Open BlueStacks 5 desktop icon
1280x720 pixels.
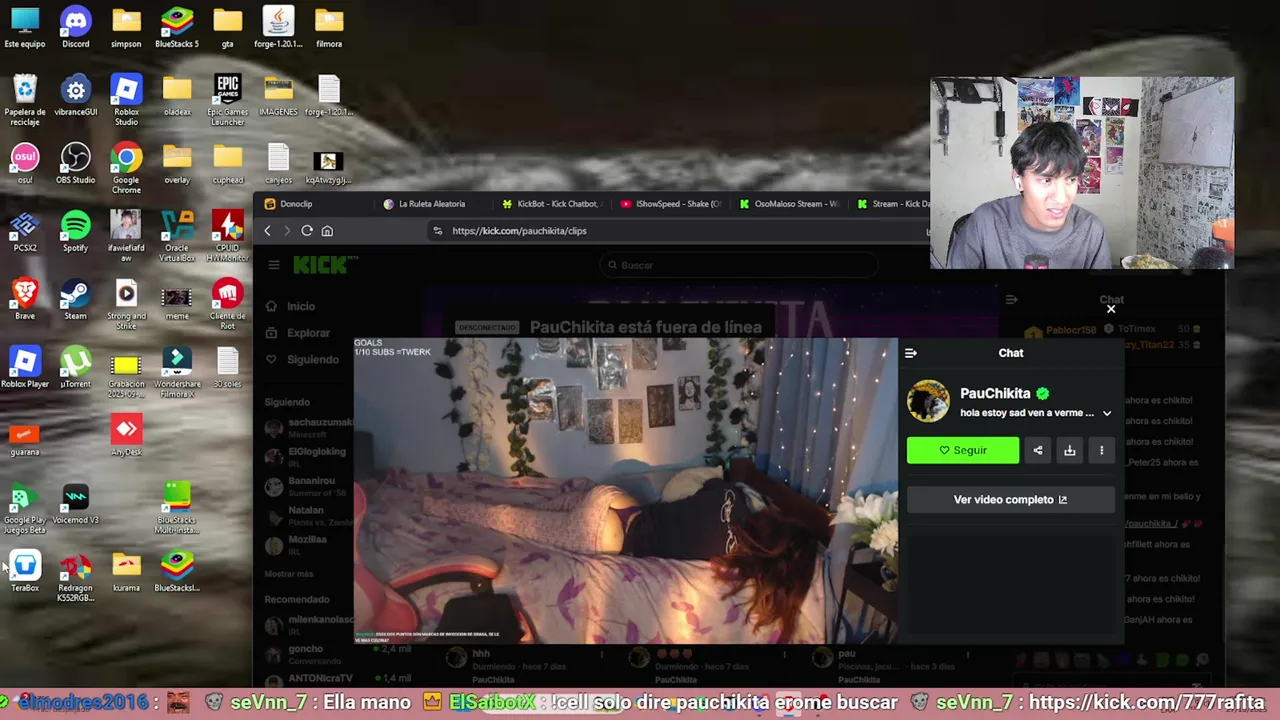[177, 27]
